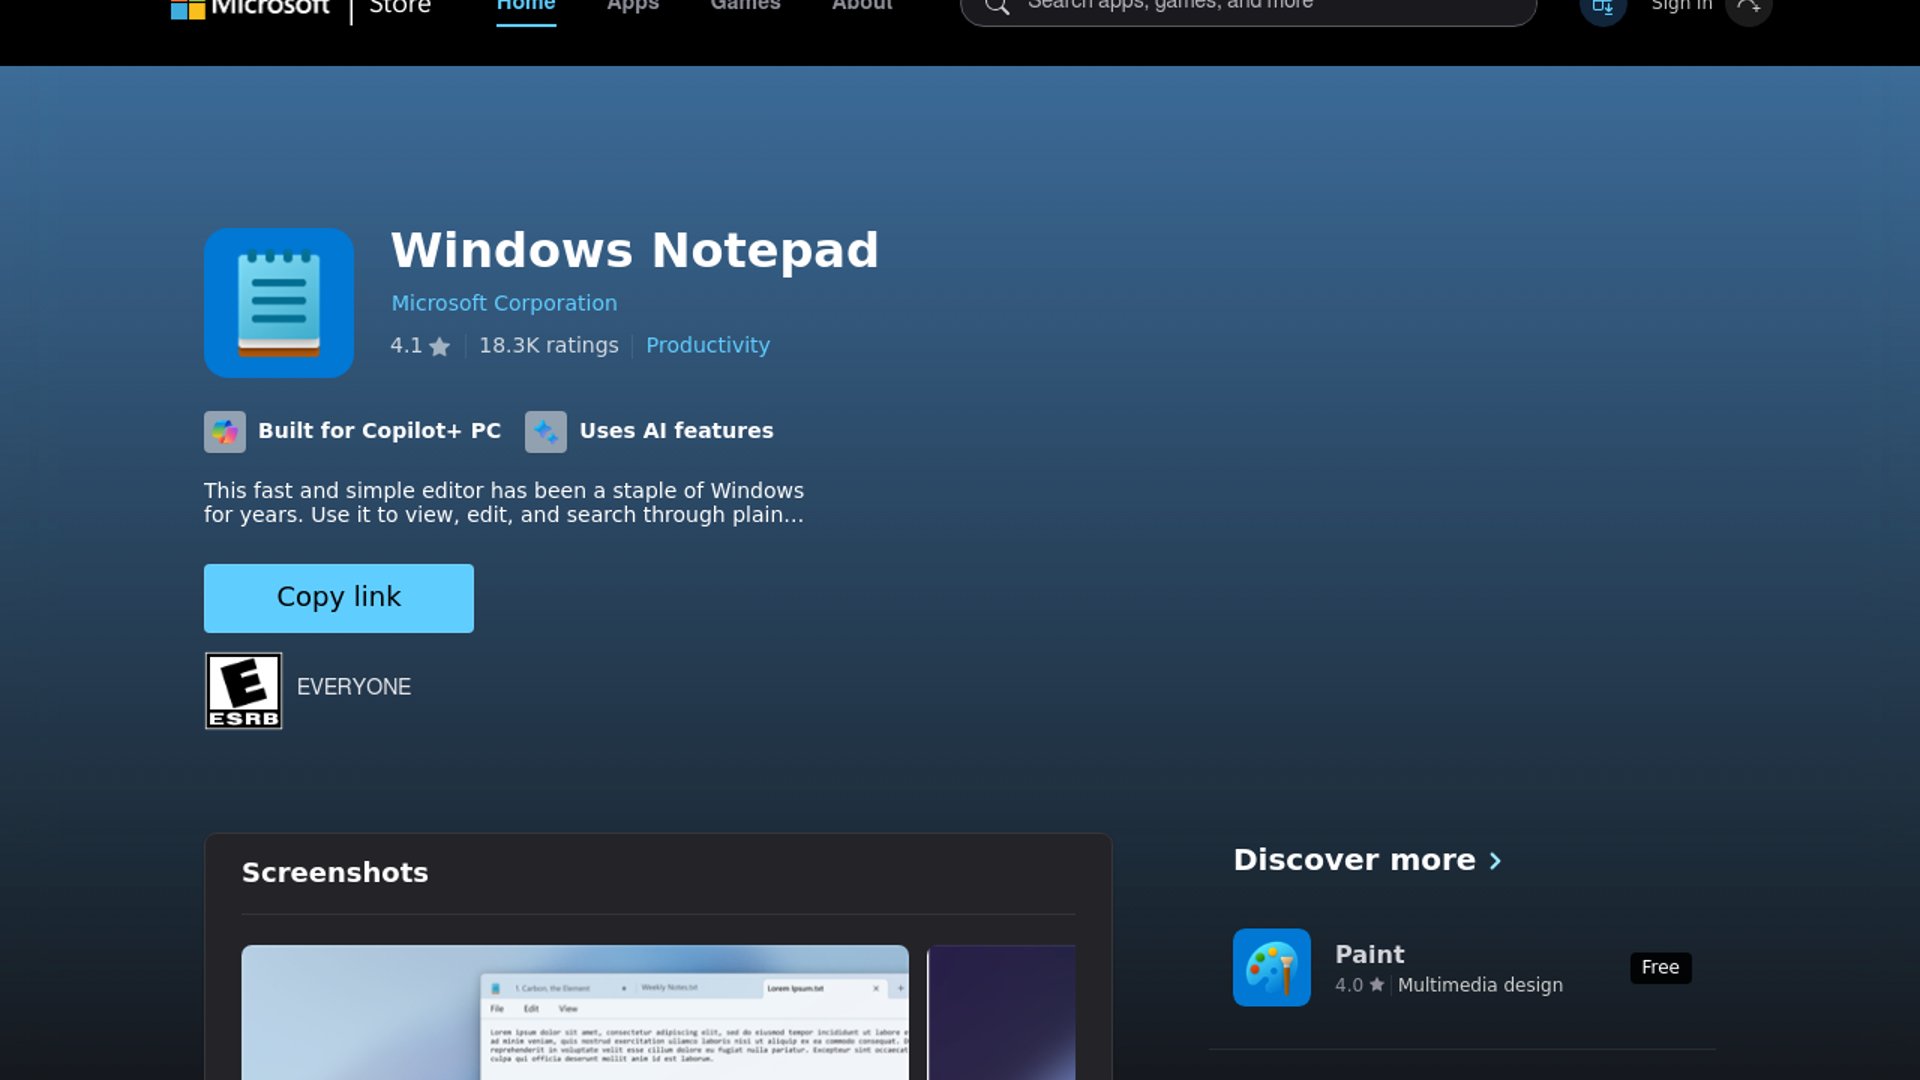
Task: Click the Free button for Paint
Action: tap(1660, 967)
